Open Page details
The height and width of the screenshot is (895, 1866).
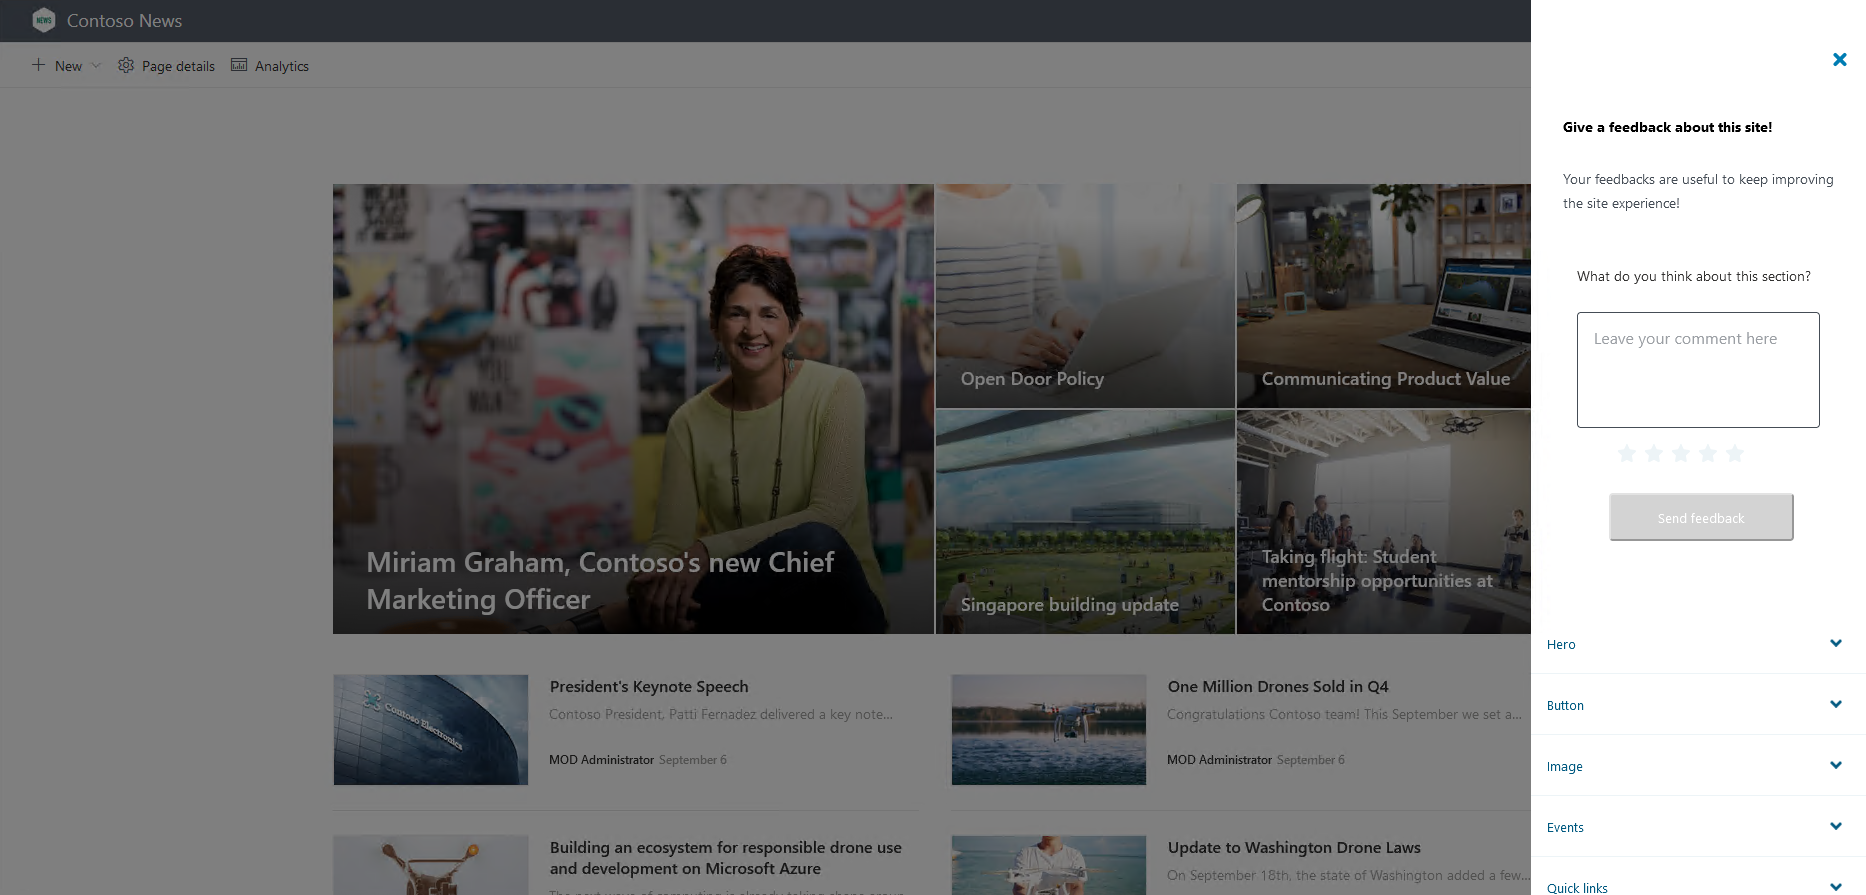point(178,66)
